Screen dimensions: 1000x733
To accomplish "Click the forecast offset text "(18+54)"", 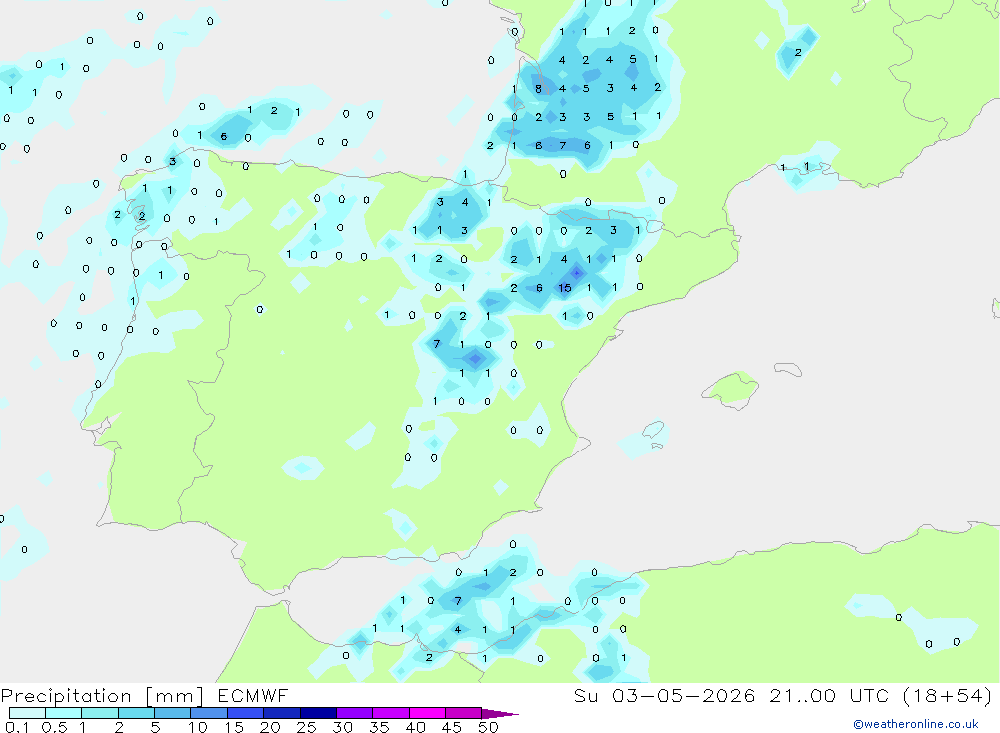I will [x=948, y=695].
